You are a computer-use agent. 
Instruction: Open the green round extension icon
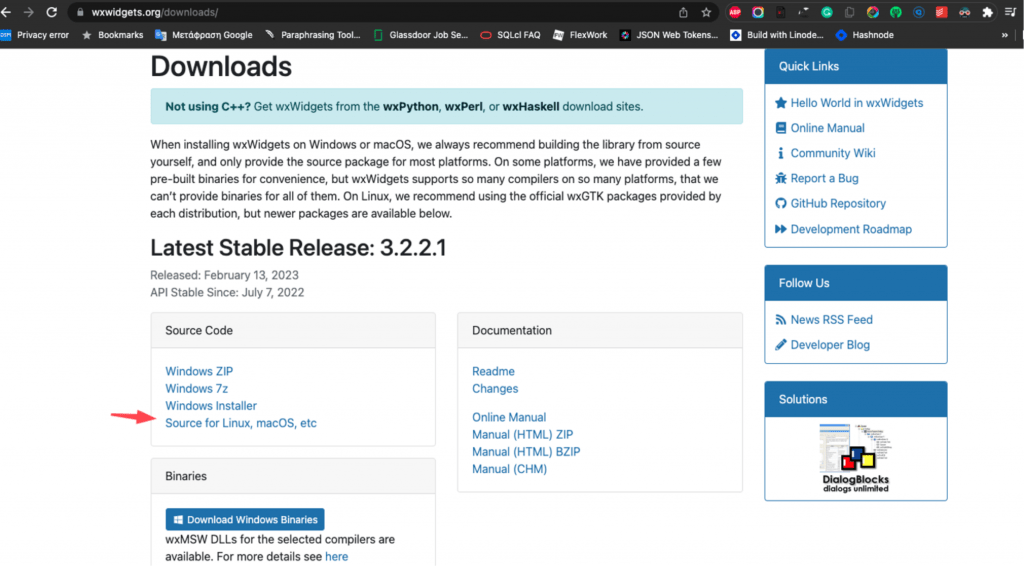click(x=895, y=12)
